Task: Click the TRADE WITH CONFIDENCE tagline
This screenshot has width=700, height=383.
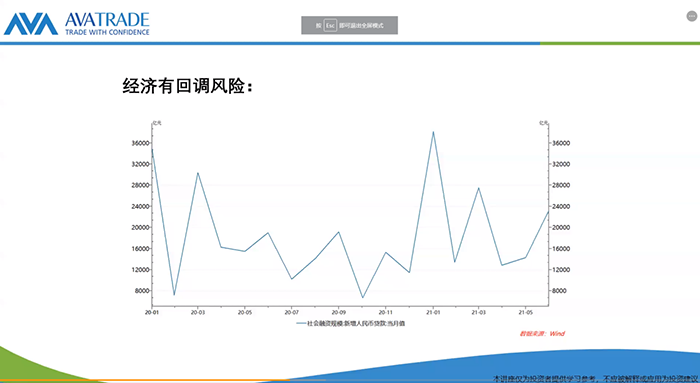Action: [x=107, y=32]
